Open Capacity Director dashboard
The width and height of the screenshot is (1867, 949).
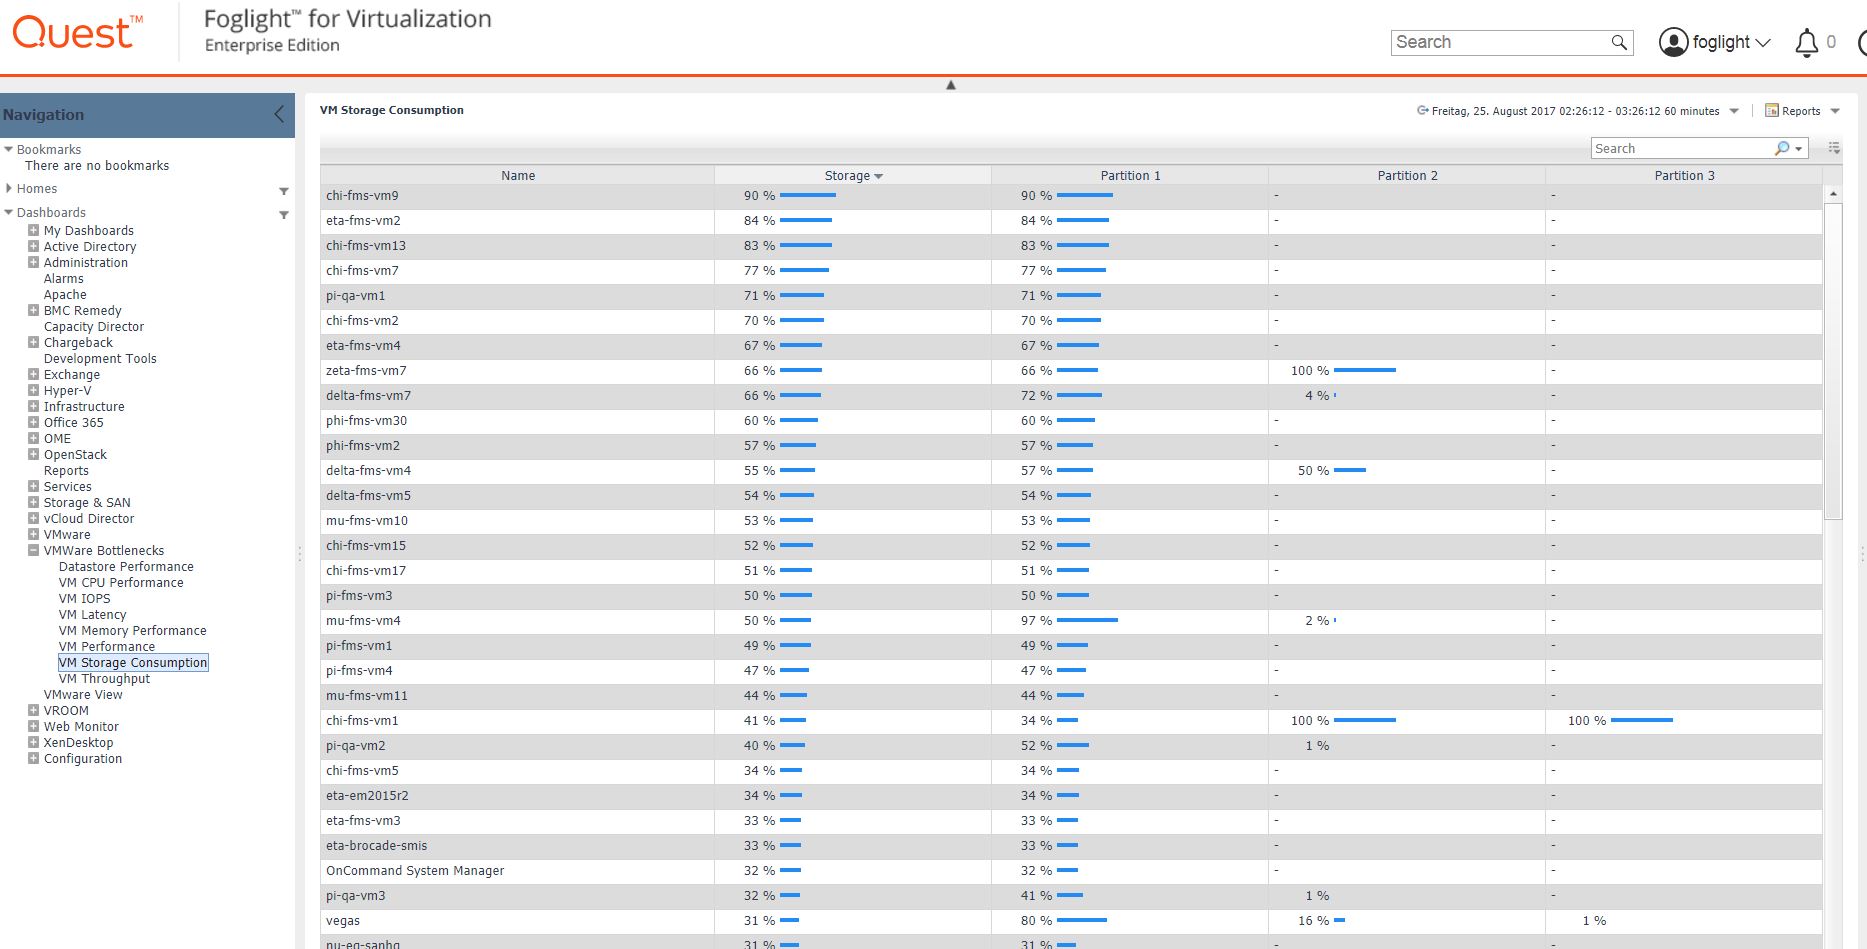coord(94,327)
